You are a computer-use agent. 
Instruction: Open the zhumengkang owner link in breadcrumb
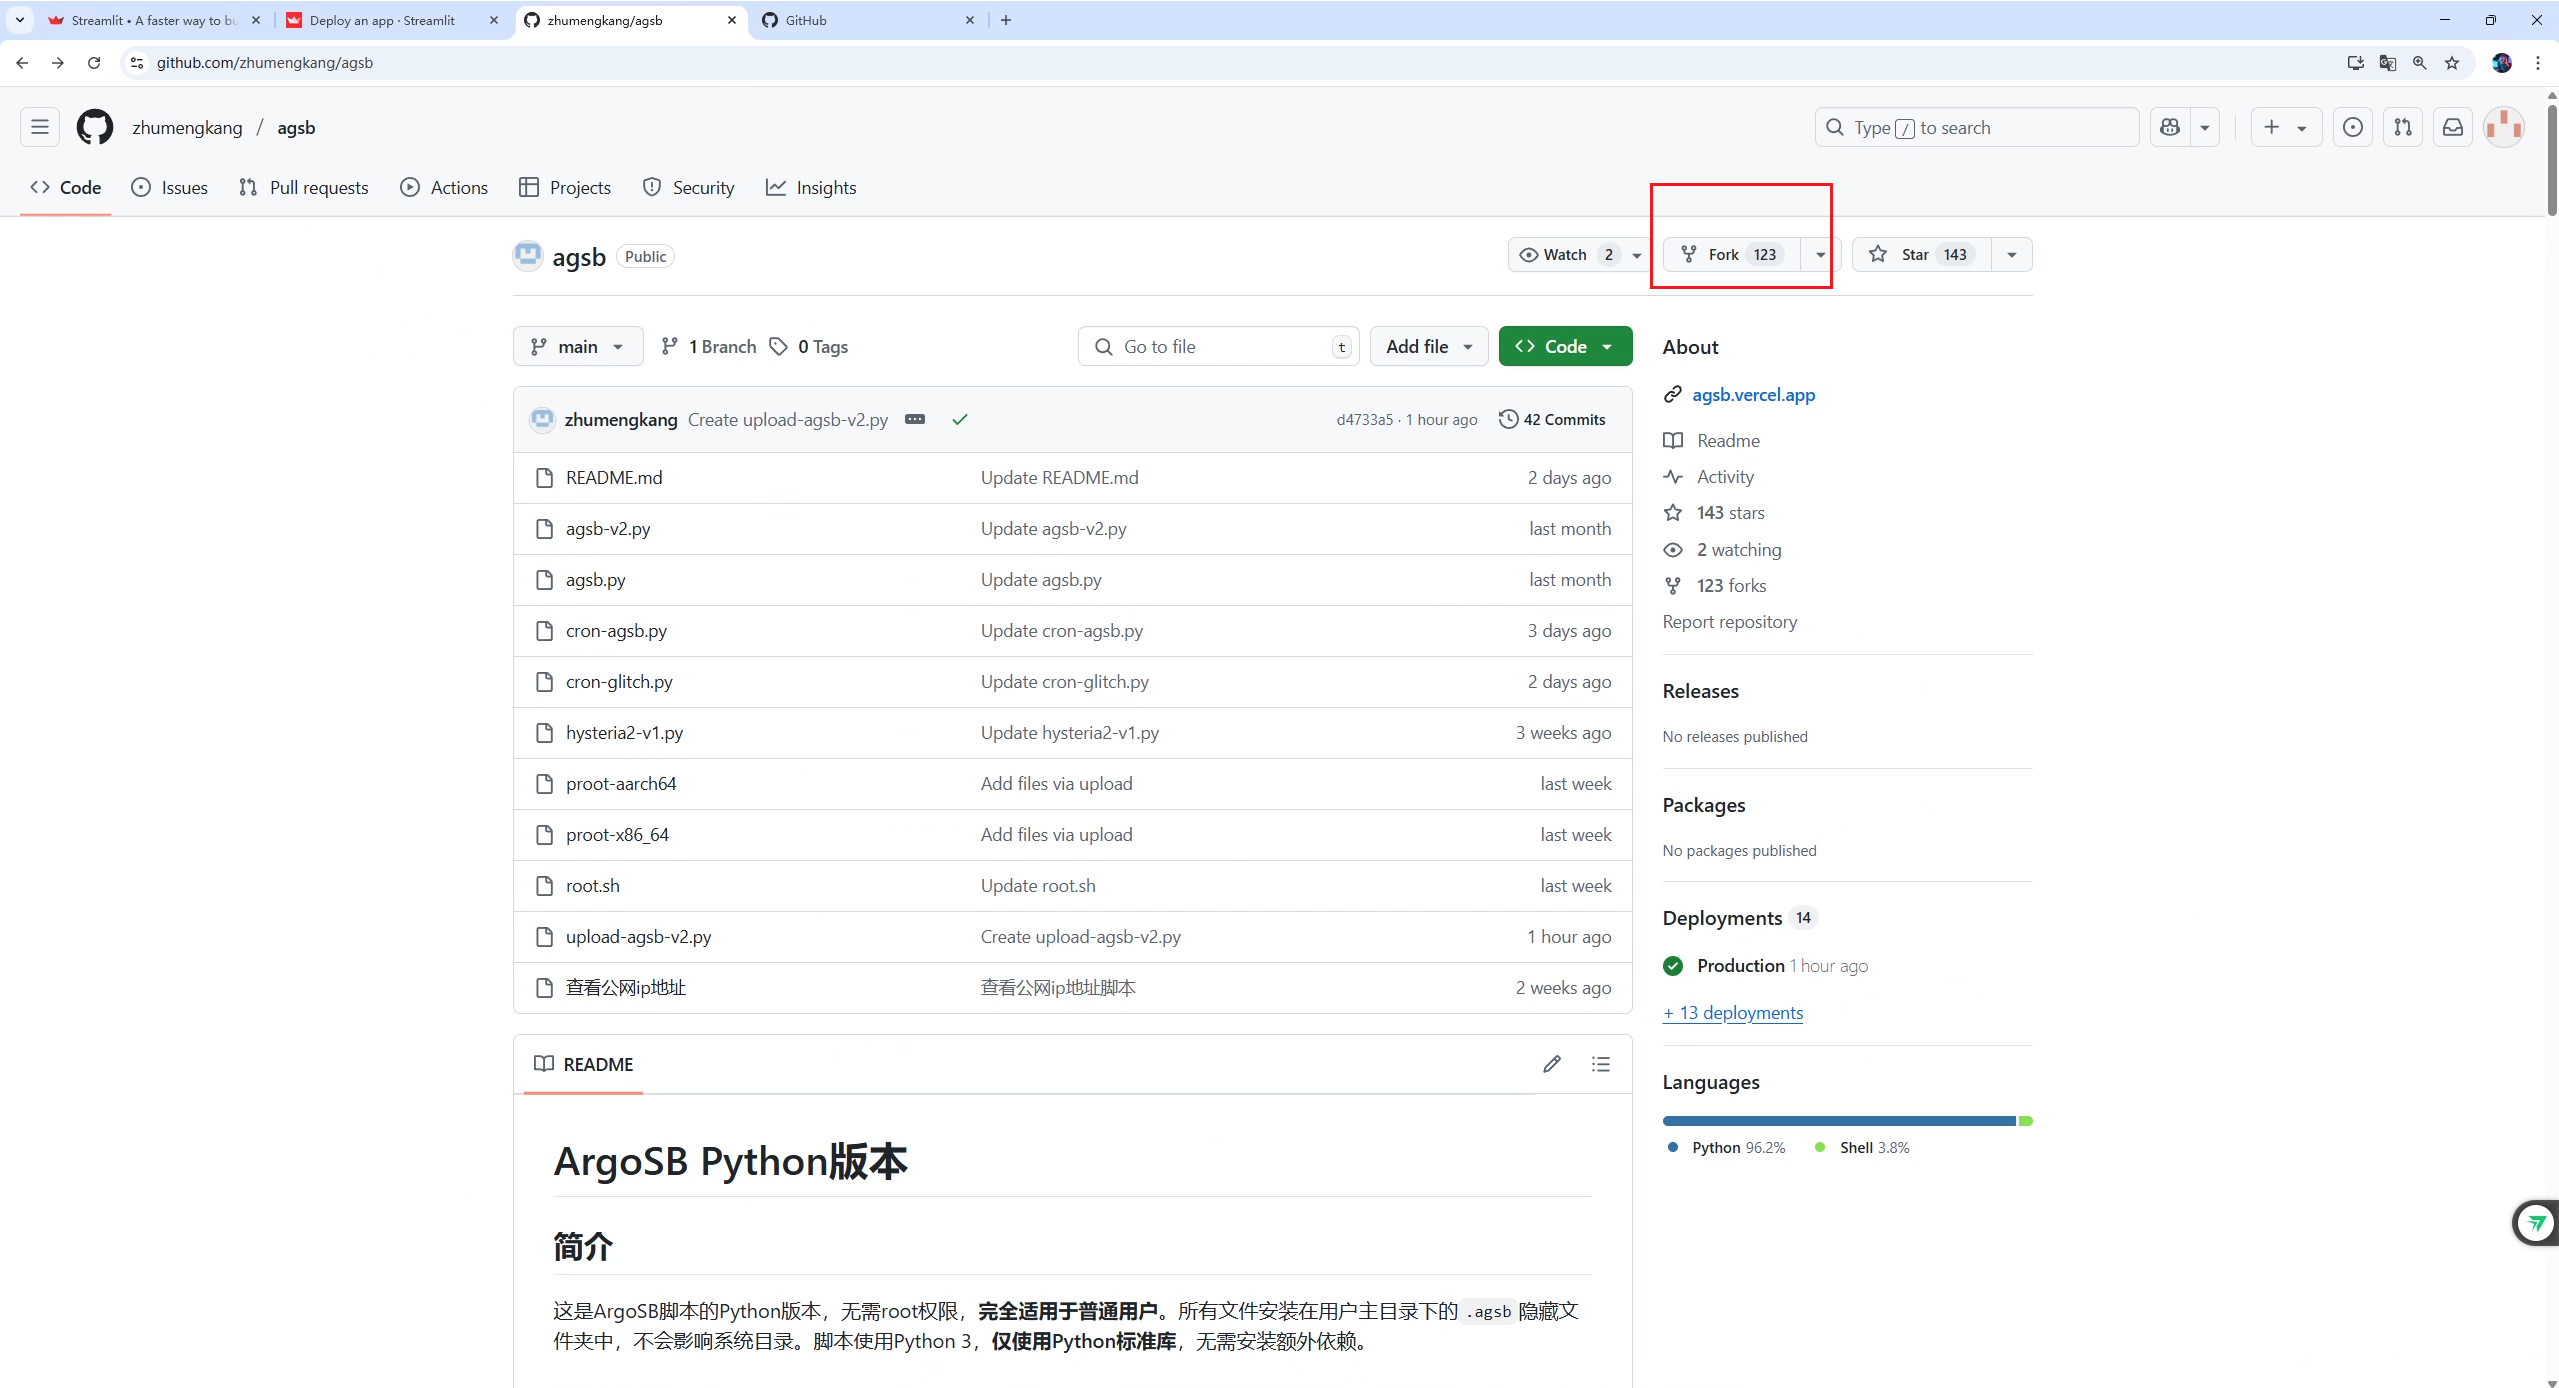[187, 127]
